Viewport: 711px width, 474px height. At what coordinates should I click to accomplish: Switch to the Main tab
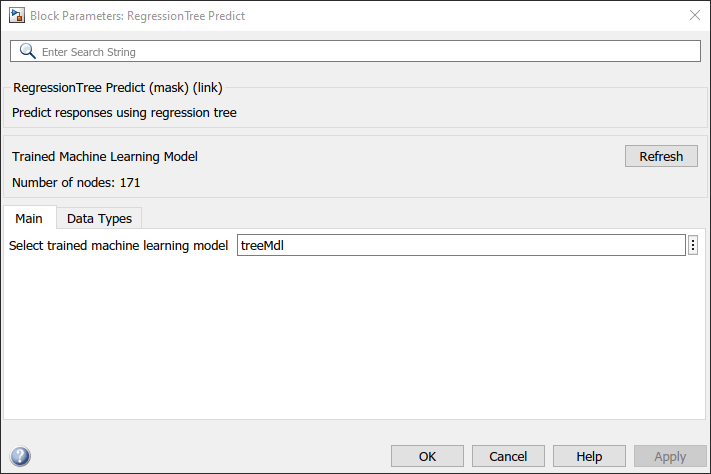tap(29, 218)
